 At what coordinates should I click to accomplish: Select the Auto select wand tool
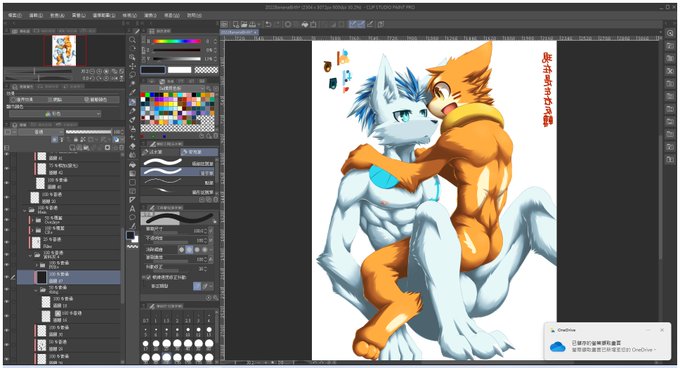(x=132, y=84)
